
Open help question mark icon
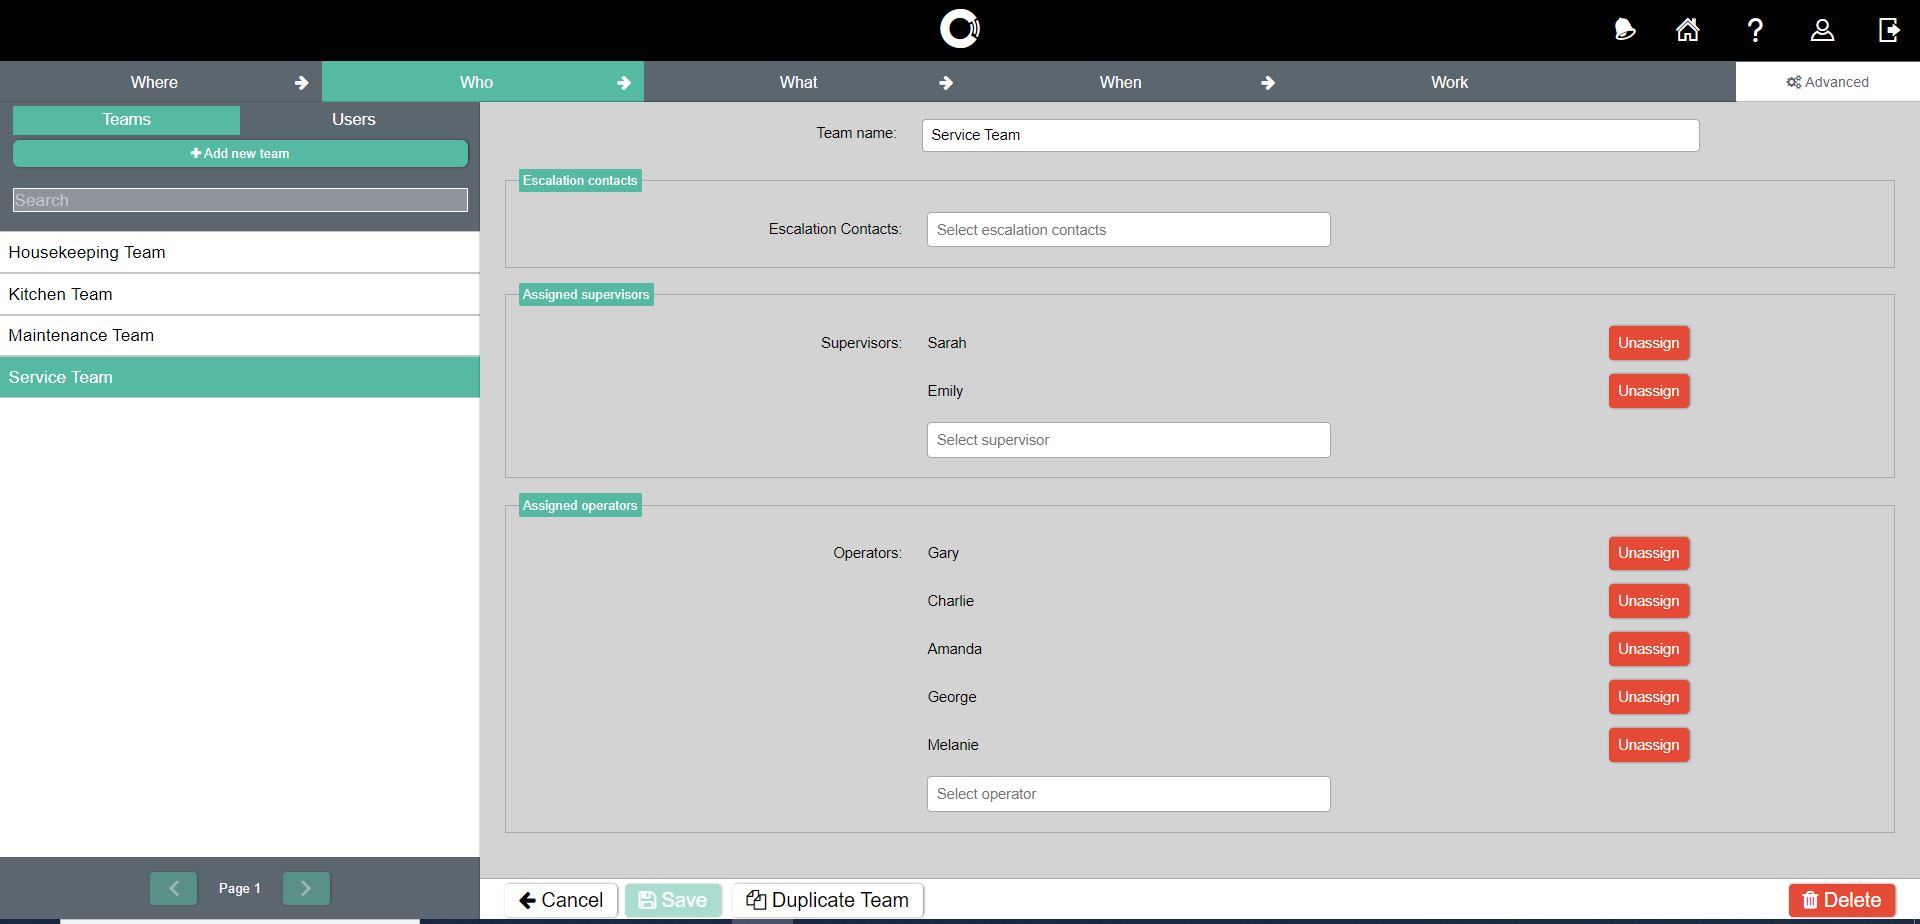pyautogui.click(x=1755, y=30)
